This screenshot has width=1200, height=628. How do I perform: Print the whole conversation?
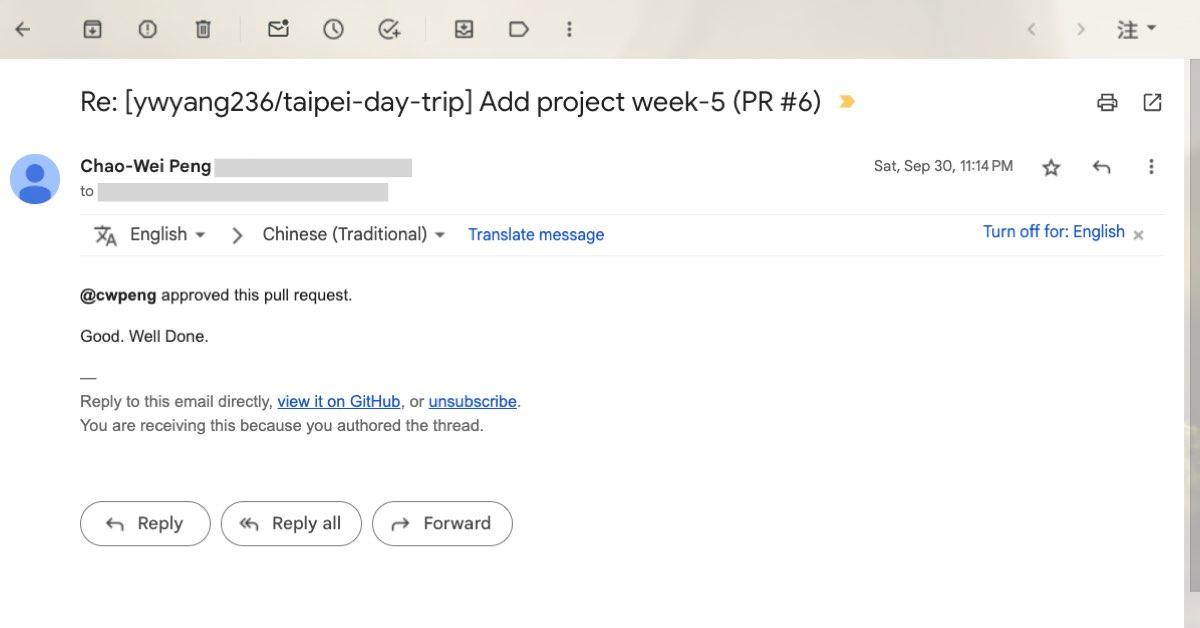1107,102
